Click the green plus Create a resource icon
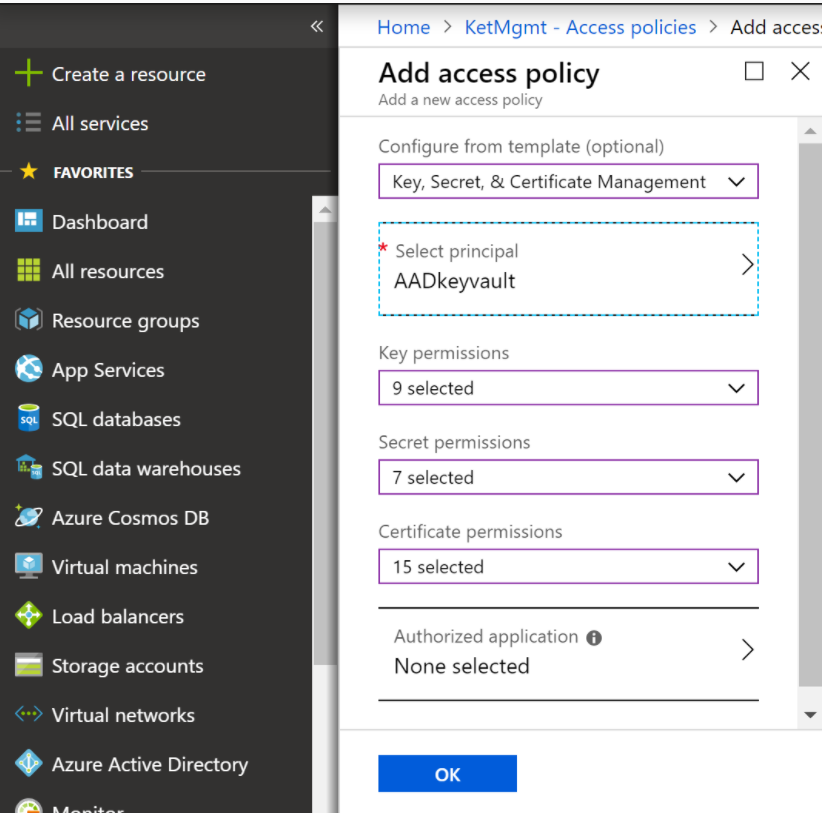 (x=29, y=73)
